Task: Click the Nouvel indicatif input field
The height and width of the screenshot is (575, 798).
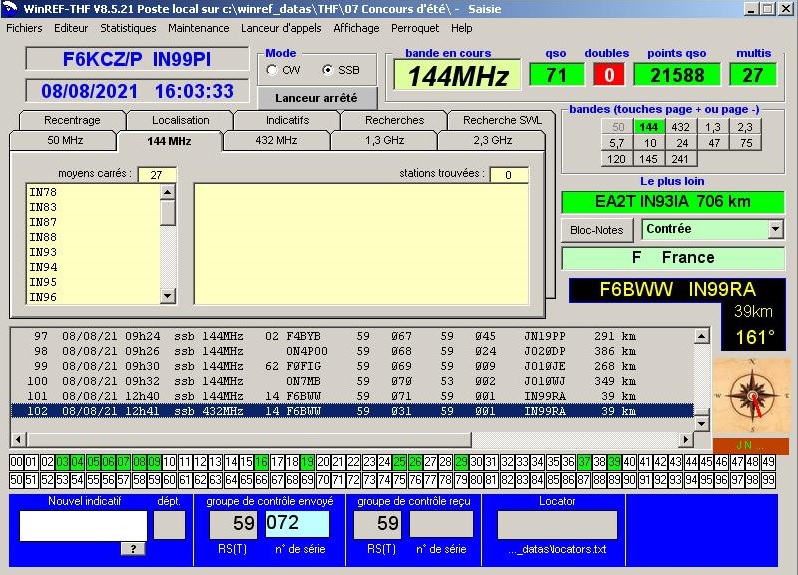Action: coord(83,525)
